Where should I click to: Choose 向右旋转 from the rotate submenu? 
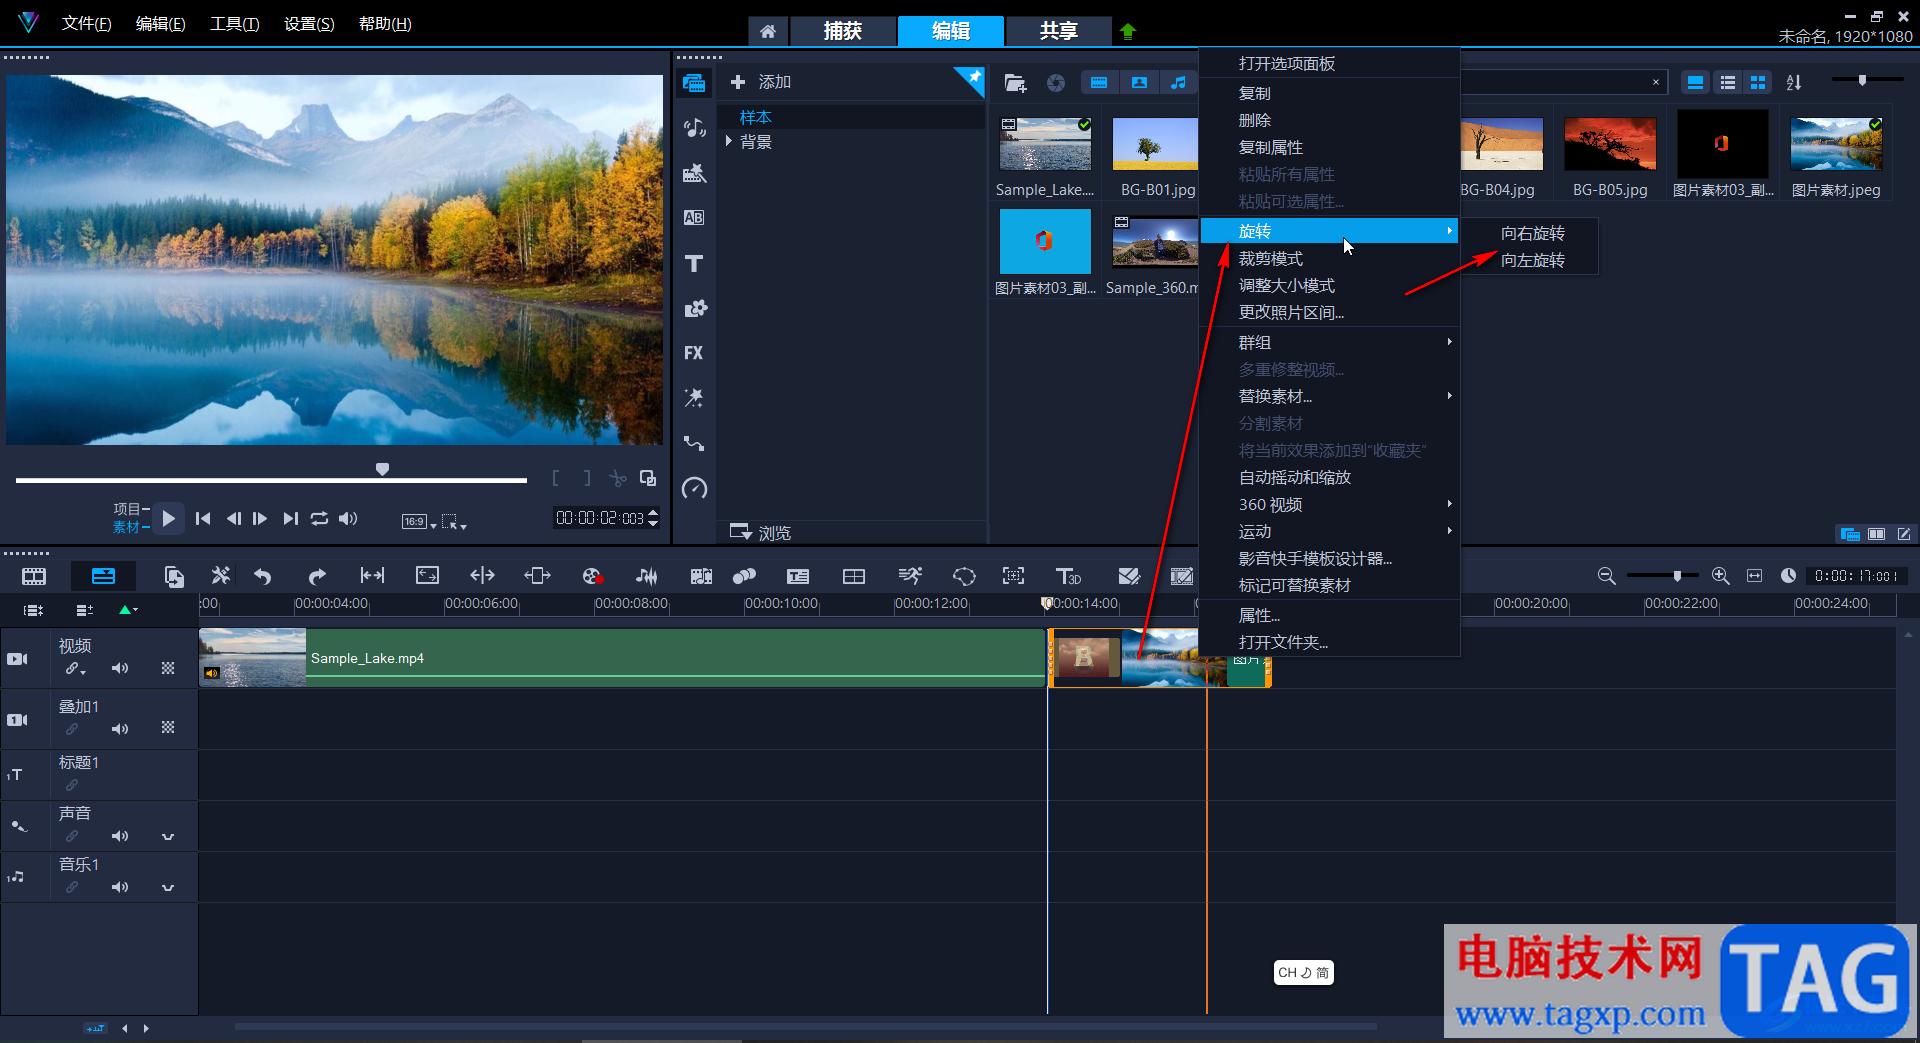click(x=1532, y=233)
